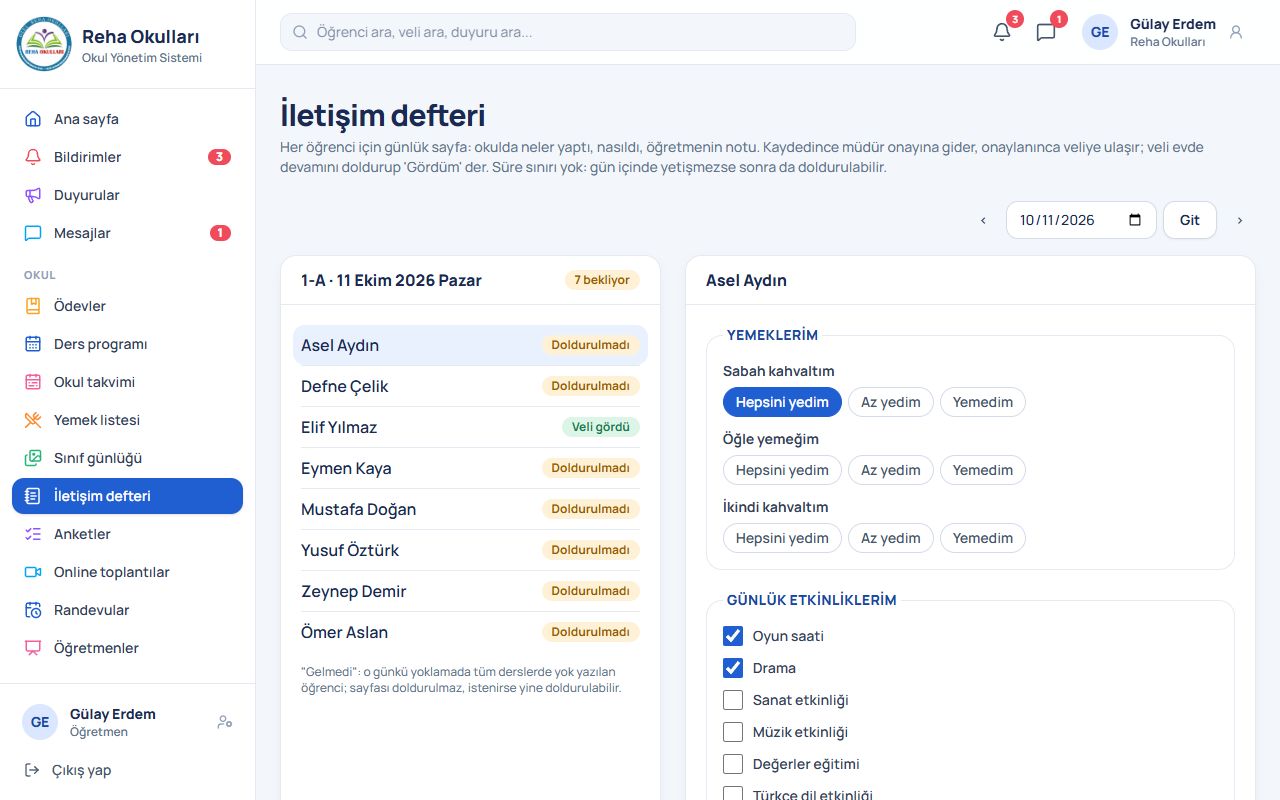Click the 7 bekliyor badge
This screenshot has width=1280, height=800.
coord(602,280)
